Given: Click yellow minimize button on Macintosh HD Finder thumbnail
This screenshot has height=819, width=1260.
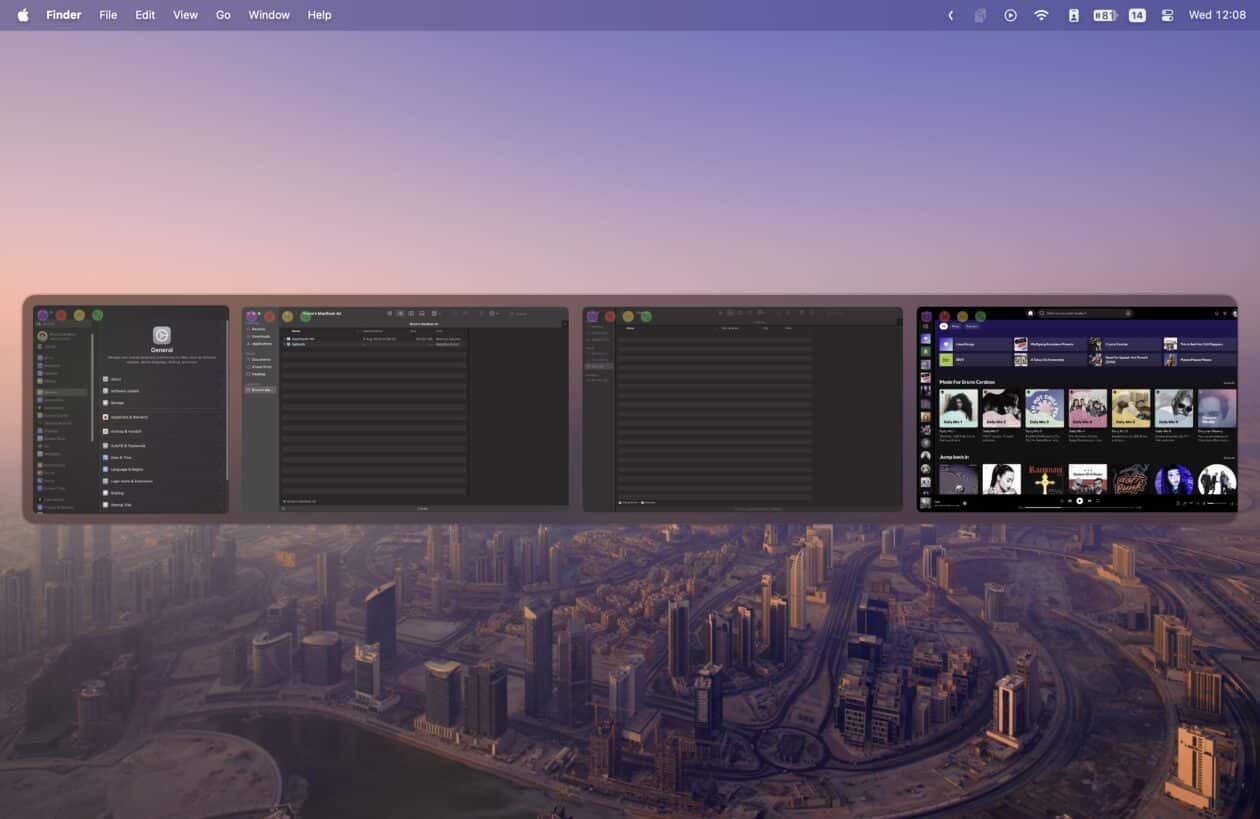Looking at the screenshot, I should (x=288, y=316).
